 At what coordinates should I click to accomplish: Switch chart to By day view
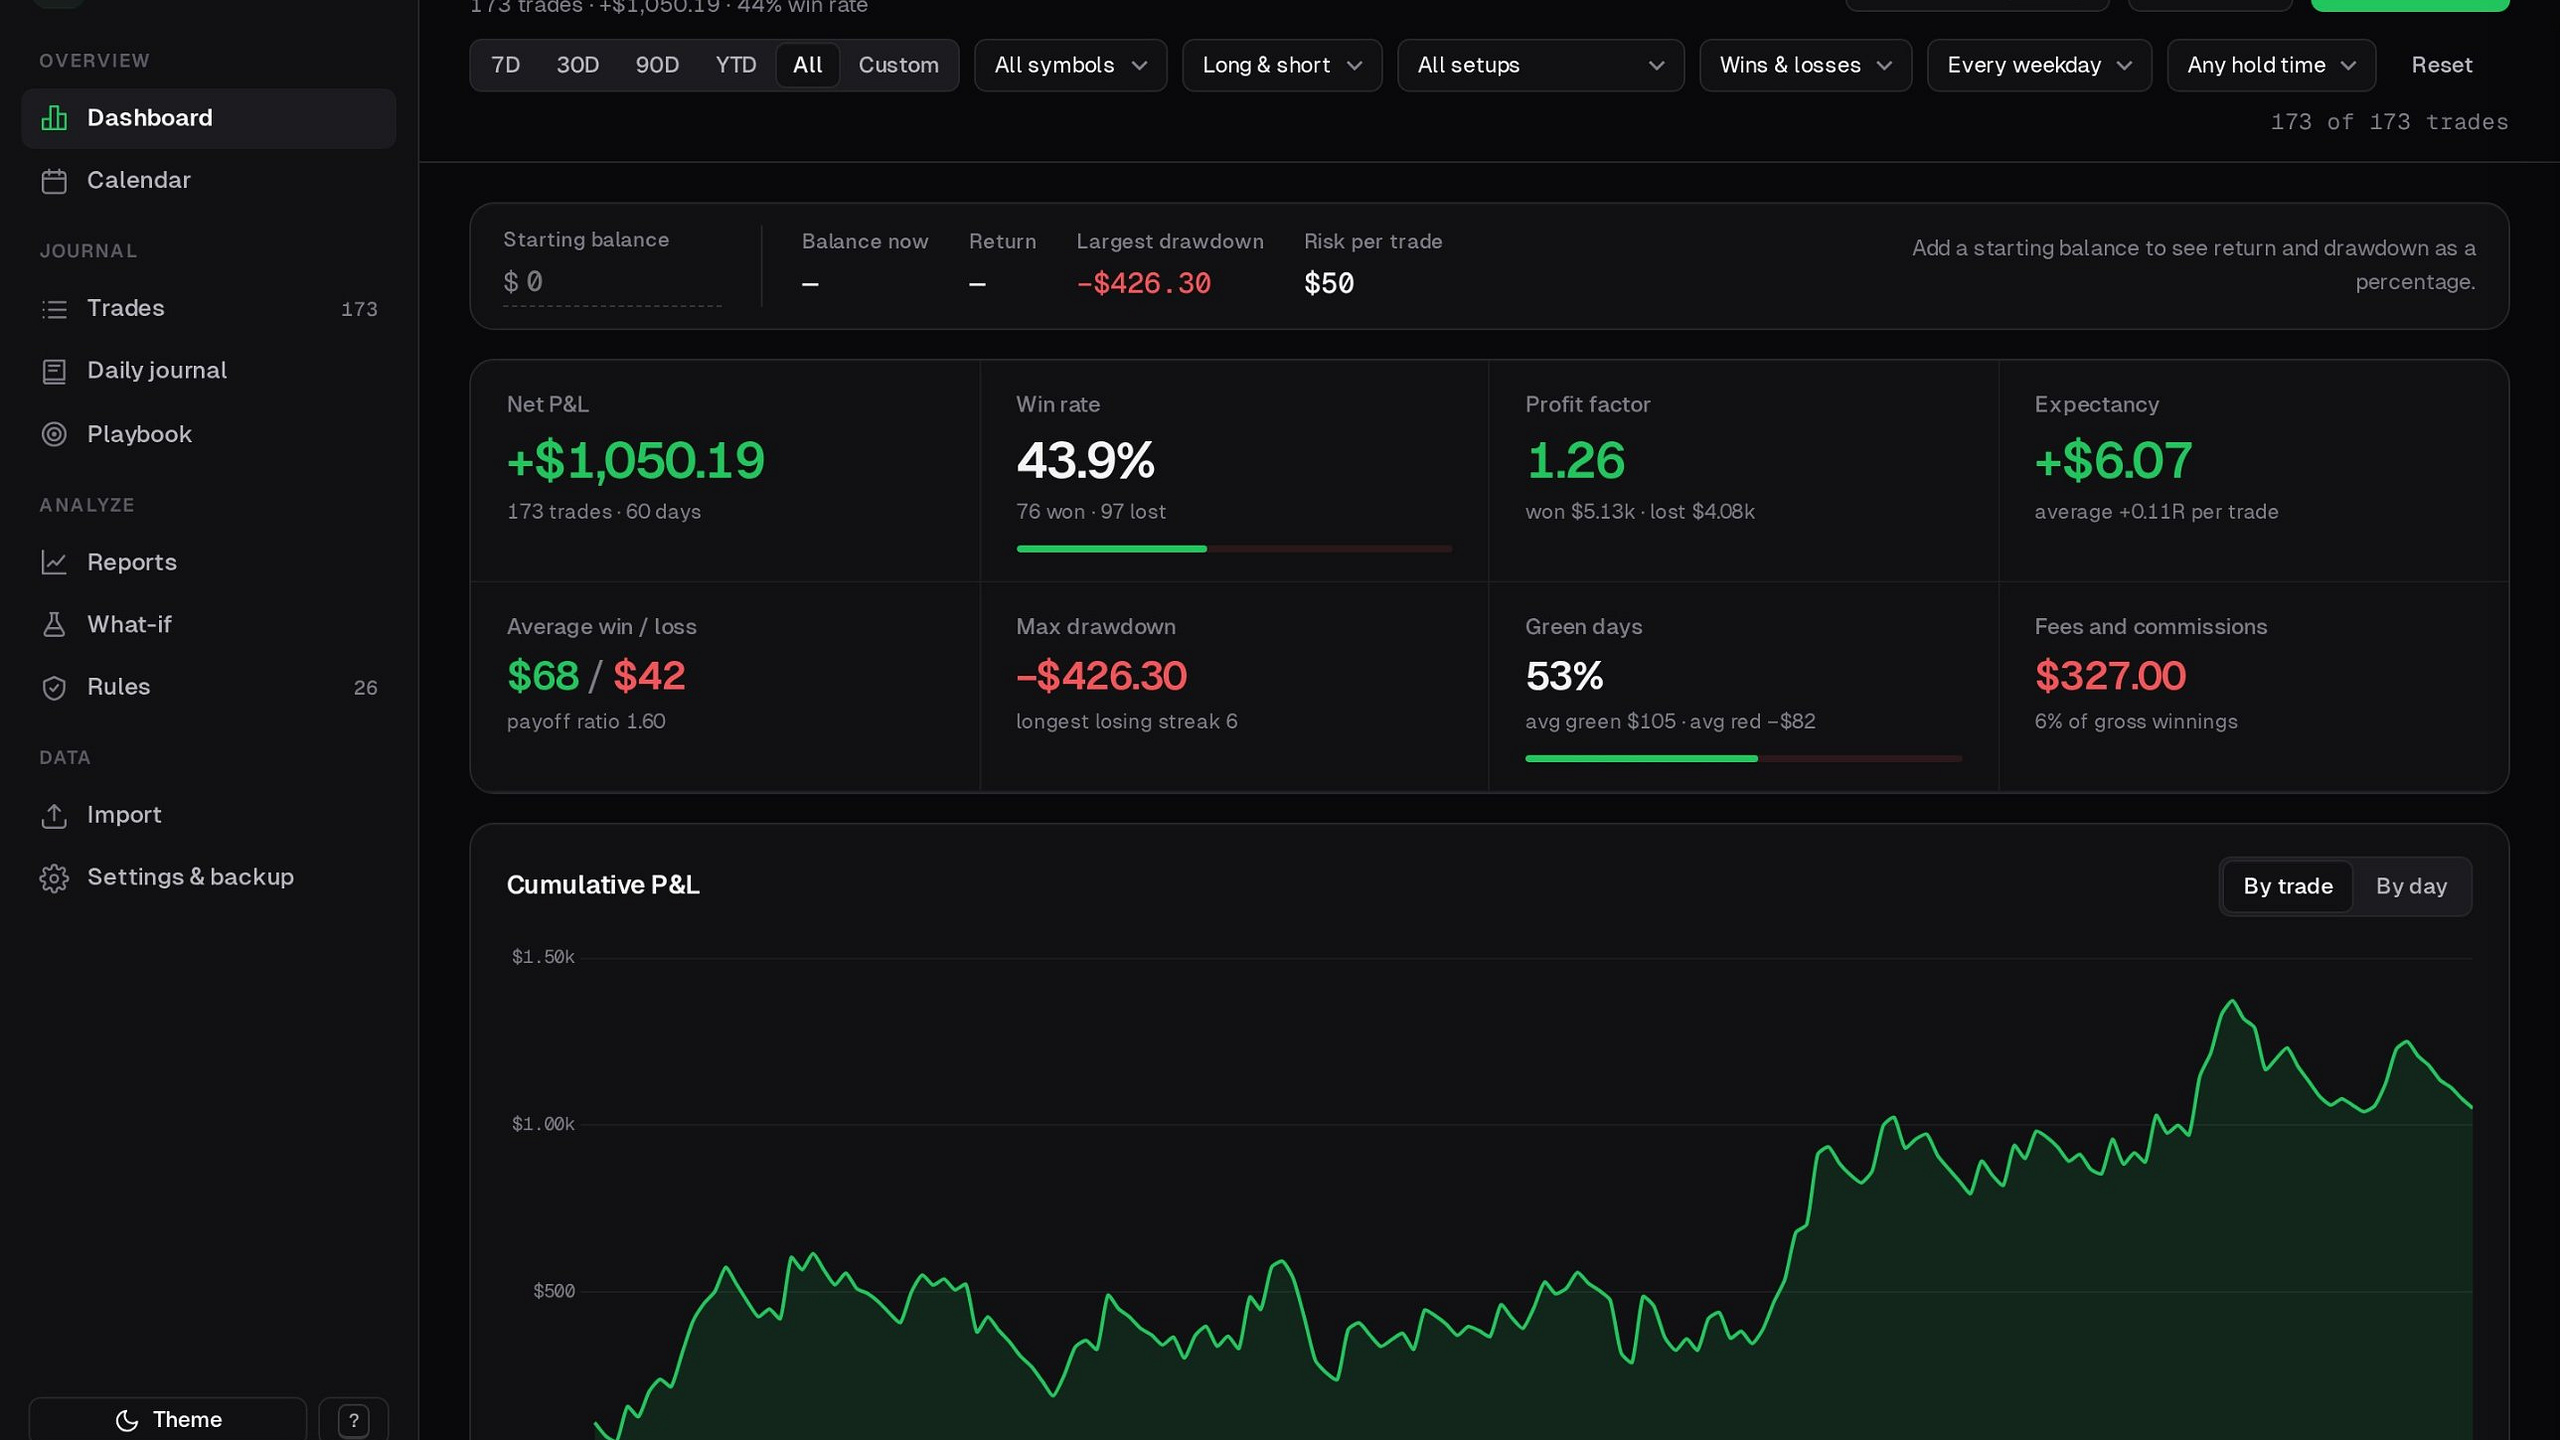2411,886
